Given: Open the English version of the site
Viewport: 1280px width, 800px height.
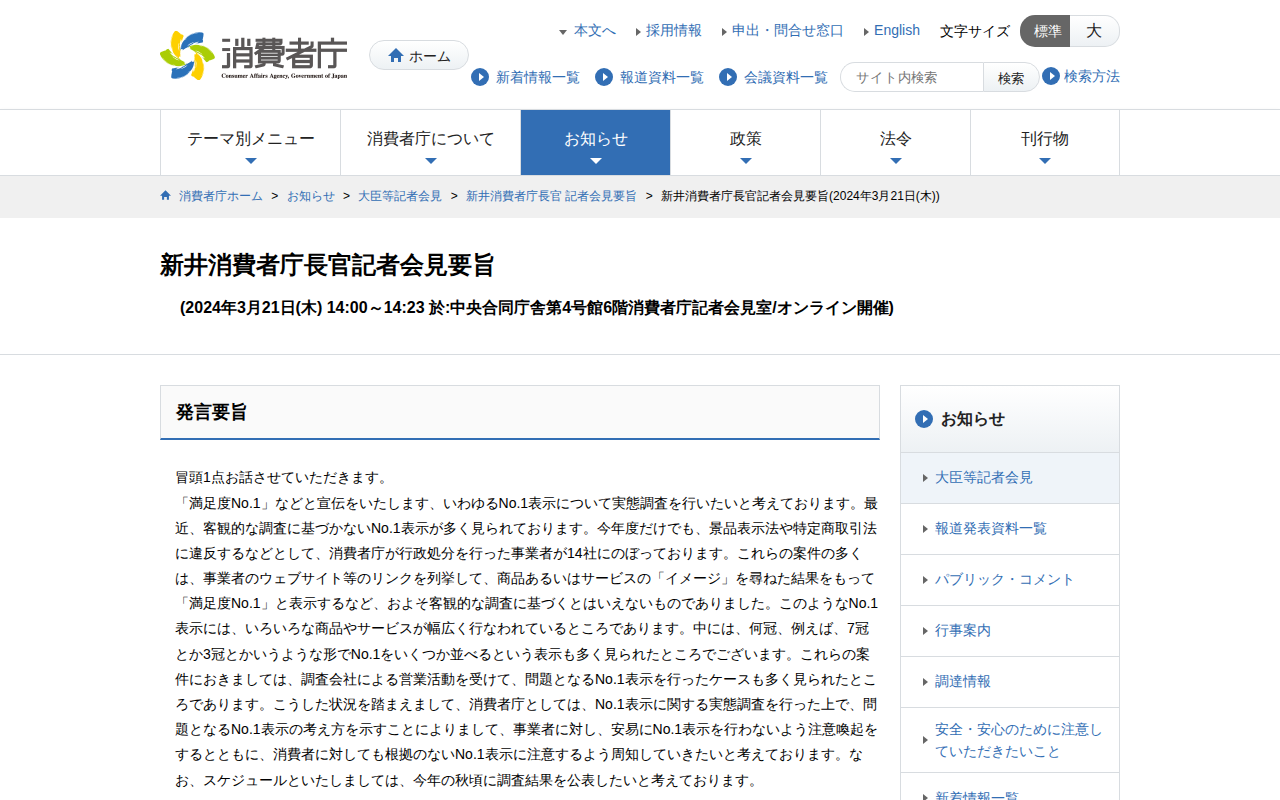Looking at the screenshot, I should 897,30.
